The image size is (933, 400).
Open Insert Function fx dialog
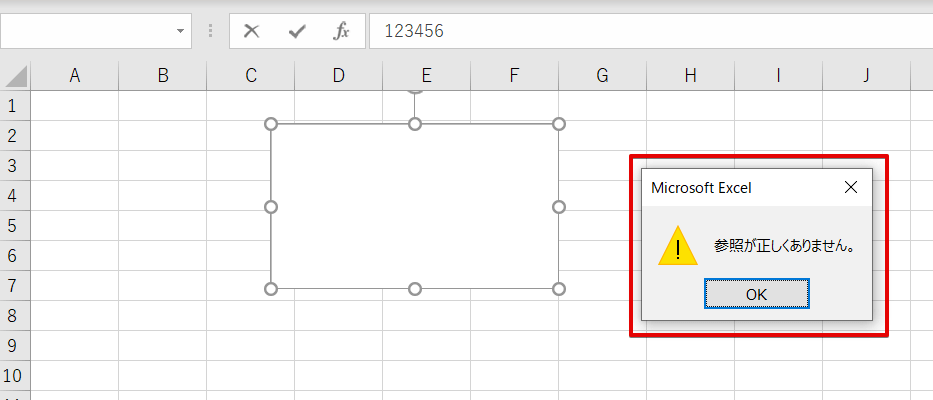coord(341,31)
